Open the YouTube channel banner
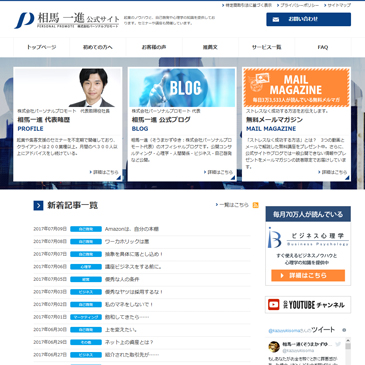Viewport: 365px width, 365px height. tap(308, 305)
